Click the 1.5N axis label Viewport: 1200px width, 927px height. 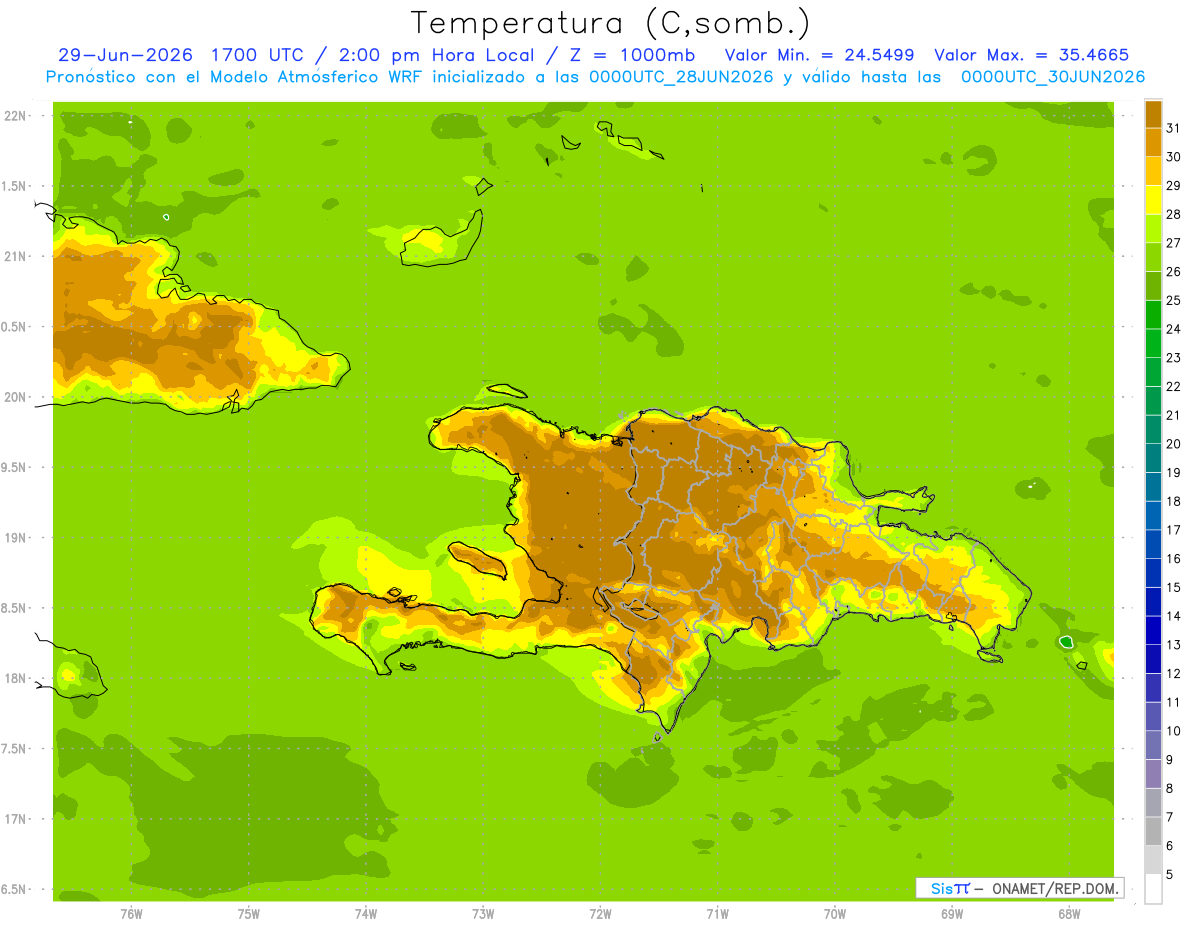coord(15,186)
